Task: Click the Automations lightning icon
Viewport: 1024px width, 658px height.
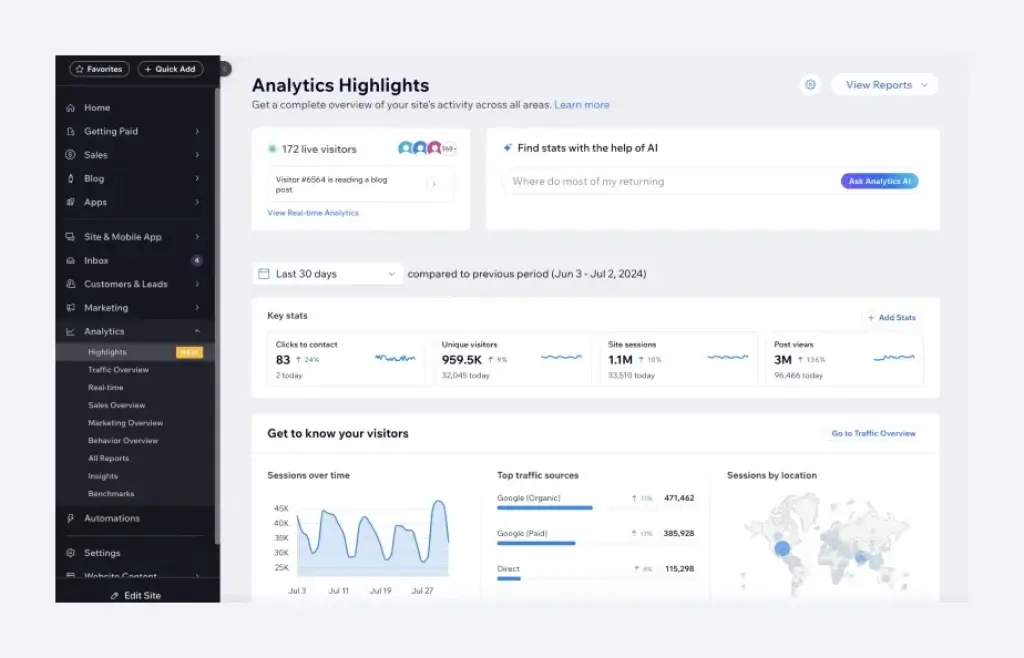Action: coord(71,518)
